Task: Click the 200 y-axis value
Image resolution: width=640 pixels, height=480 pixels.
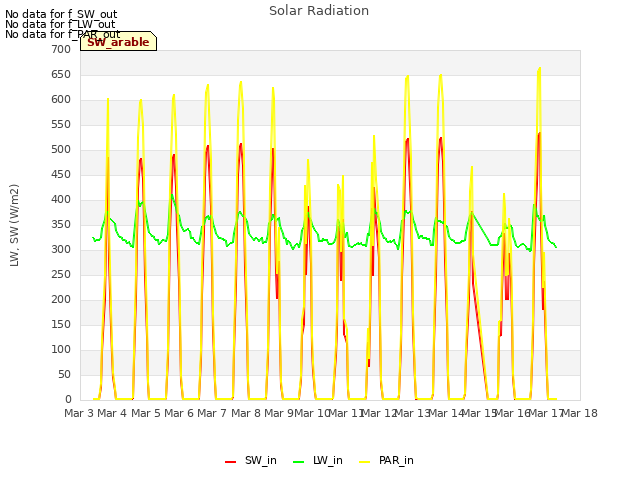Action: [x=61, y=300]
